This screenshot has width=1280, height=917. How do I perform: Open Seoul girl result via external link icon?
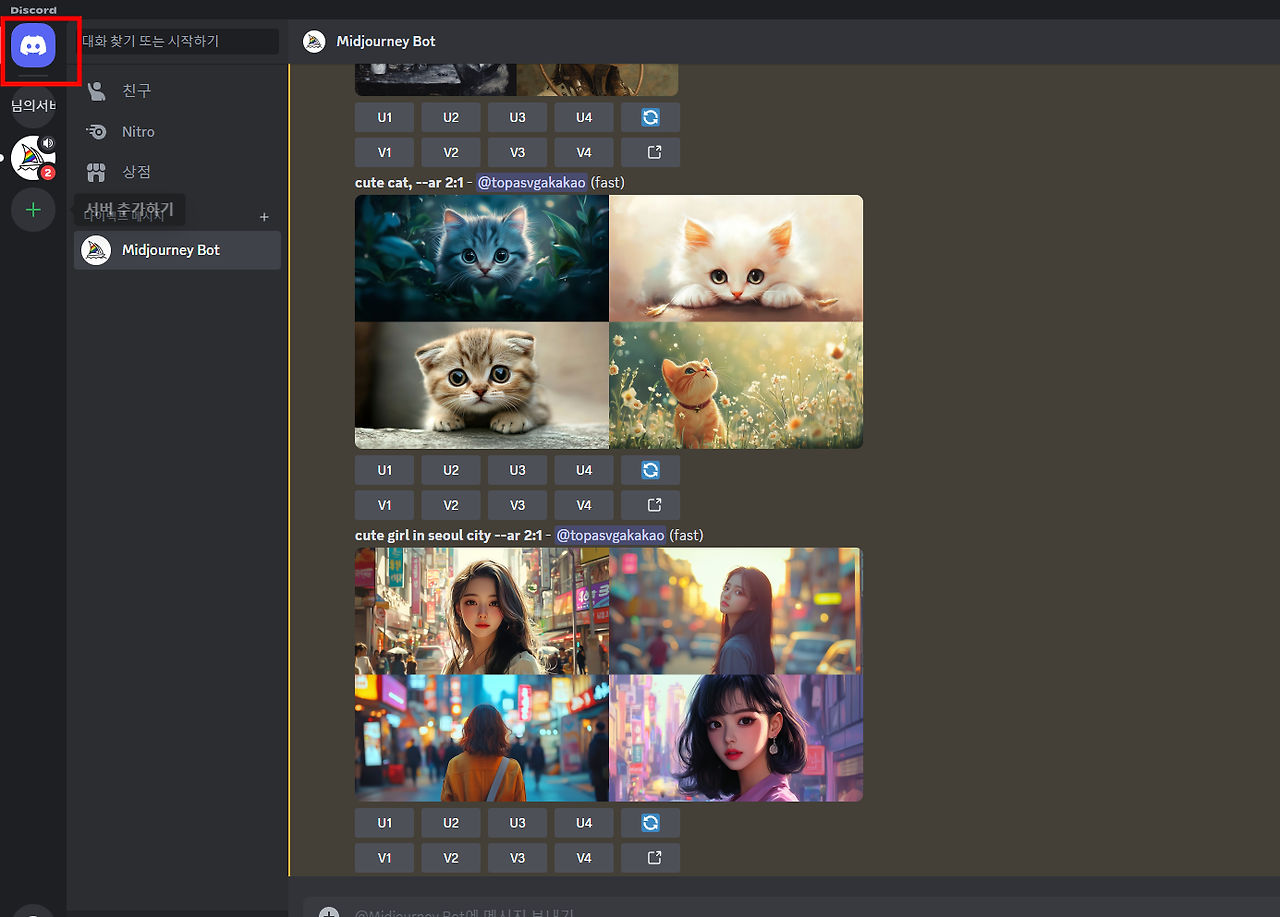[650, 858]
